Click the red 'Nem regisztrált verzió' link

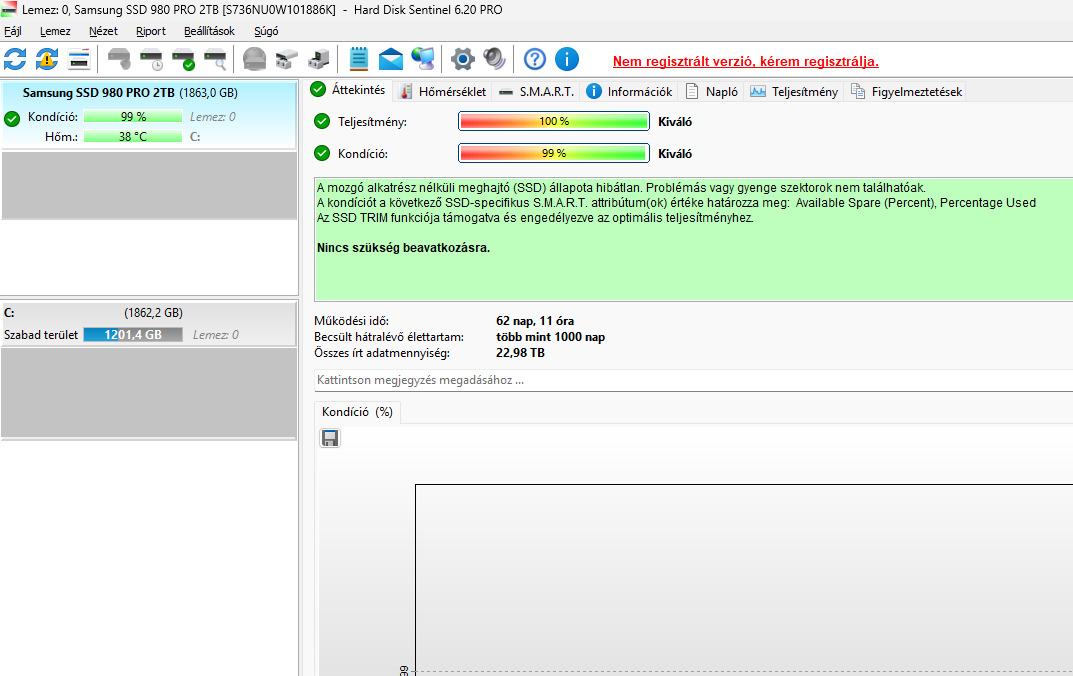745,61
